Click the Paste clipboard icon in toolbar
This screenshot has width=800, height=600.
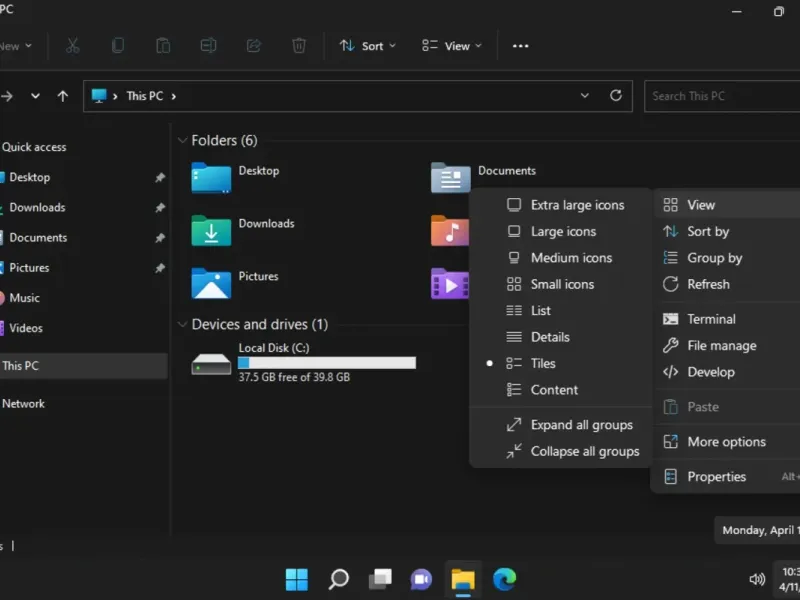tap(163, 46)
